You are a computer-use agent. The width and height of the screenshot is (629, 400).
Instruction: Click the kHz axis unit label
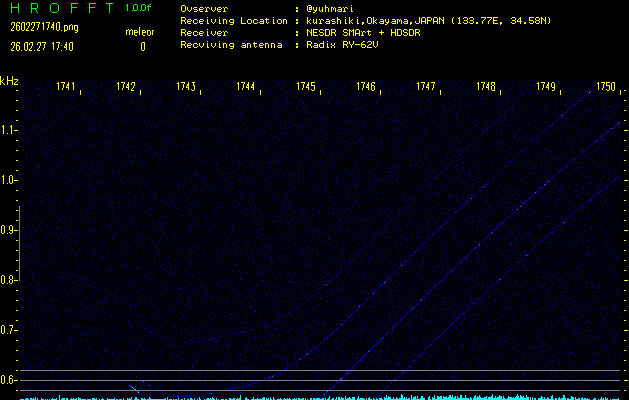pyautogui.click(x=9, y=80)
